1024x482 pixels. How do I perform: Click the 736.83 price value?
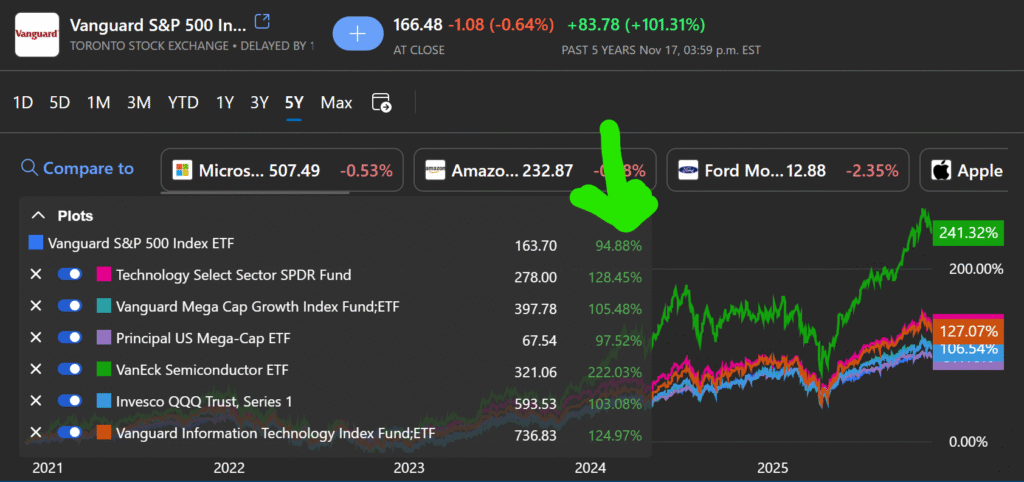coord(536,435)
